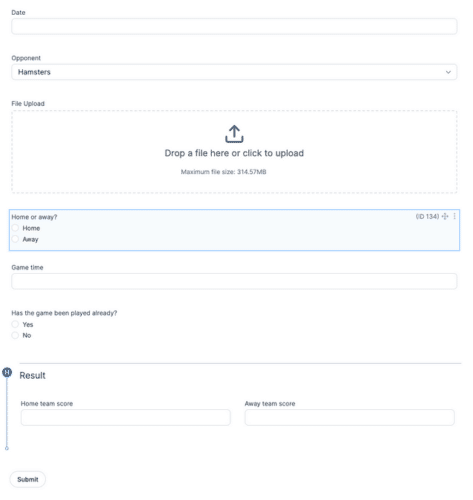473x500 pixels.
Task: Choose Yes for game already played
Action: [x=15, y=324]
